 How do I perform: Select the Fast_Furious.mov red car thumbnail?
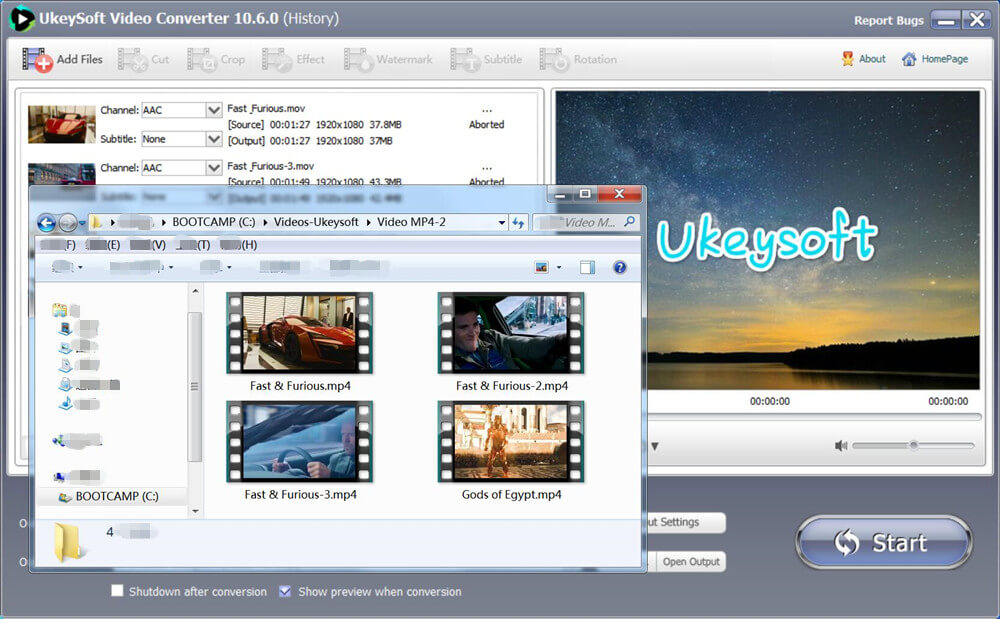(x=61, y=124)
